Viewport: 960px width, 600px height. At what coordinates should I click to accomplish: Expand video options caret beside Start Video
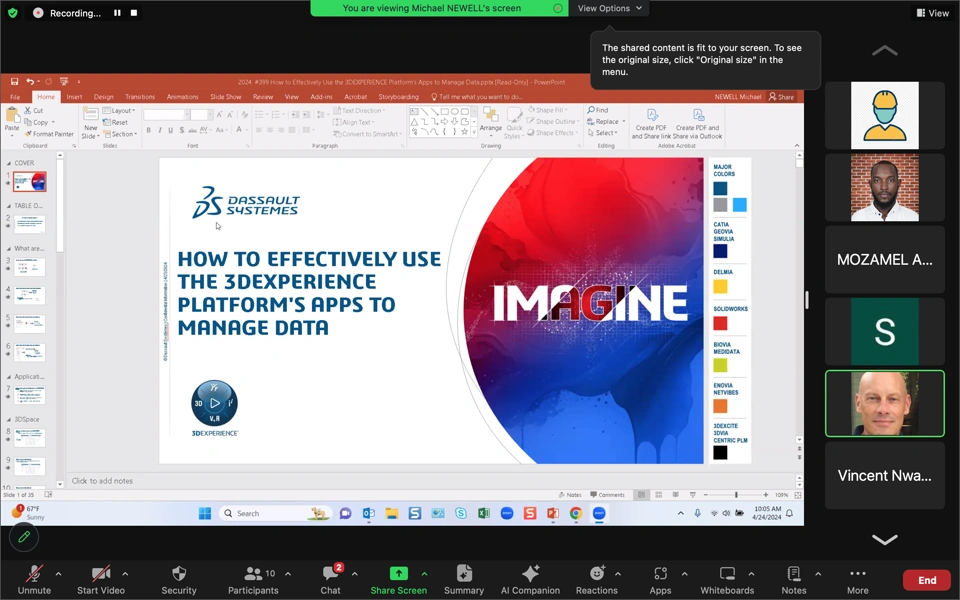coord(125,574)
